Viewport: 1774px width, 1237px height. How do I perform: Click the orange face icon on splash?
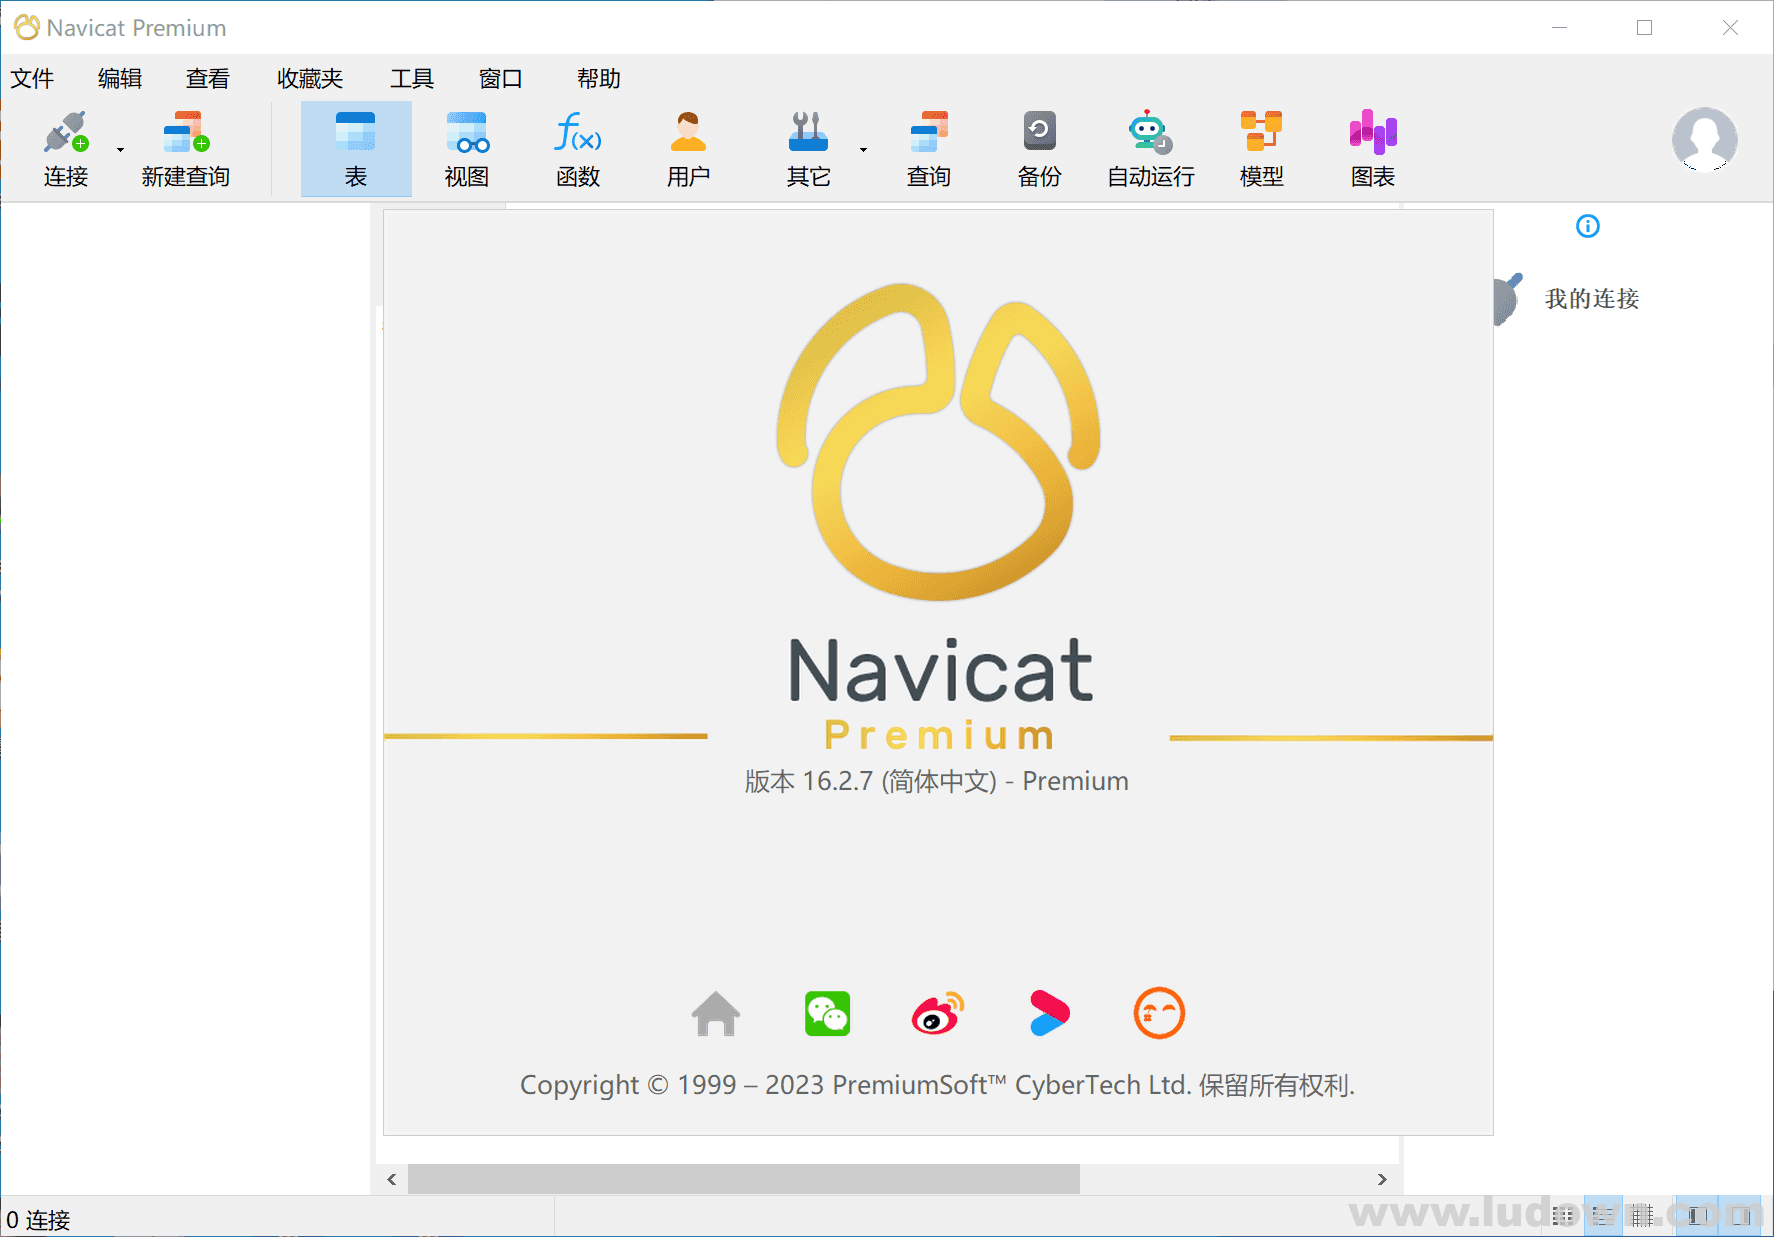point(1159,1014)
